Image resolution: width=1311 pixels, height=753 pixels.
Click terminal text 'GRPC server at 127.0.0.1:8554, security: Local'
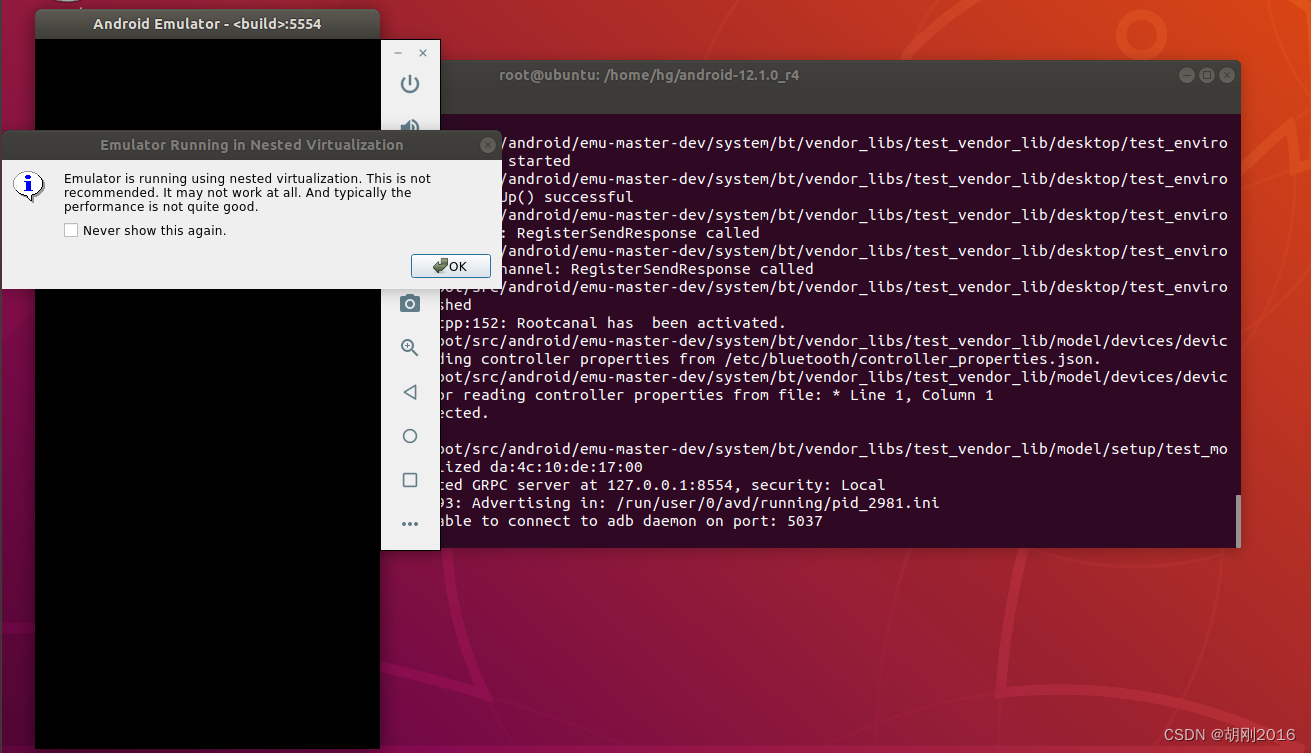pyautogui.click(x=674, y=485)
